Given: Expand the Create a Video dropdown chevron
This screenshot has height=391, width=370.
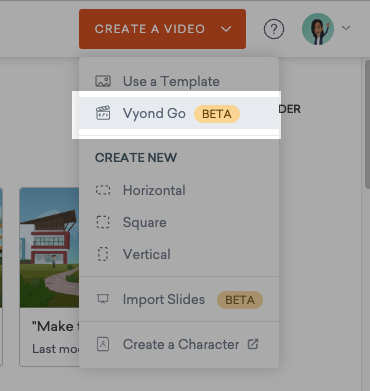Looking at the screenshot, I should [226, 29].
